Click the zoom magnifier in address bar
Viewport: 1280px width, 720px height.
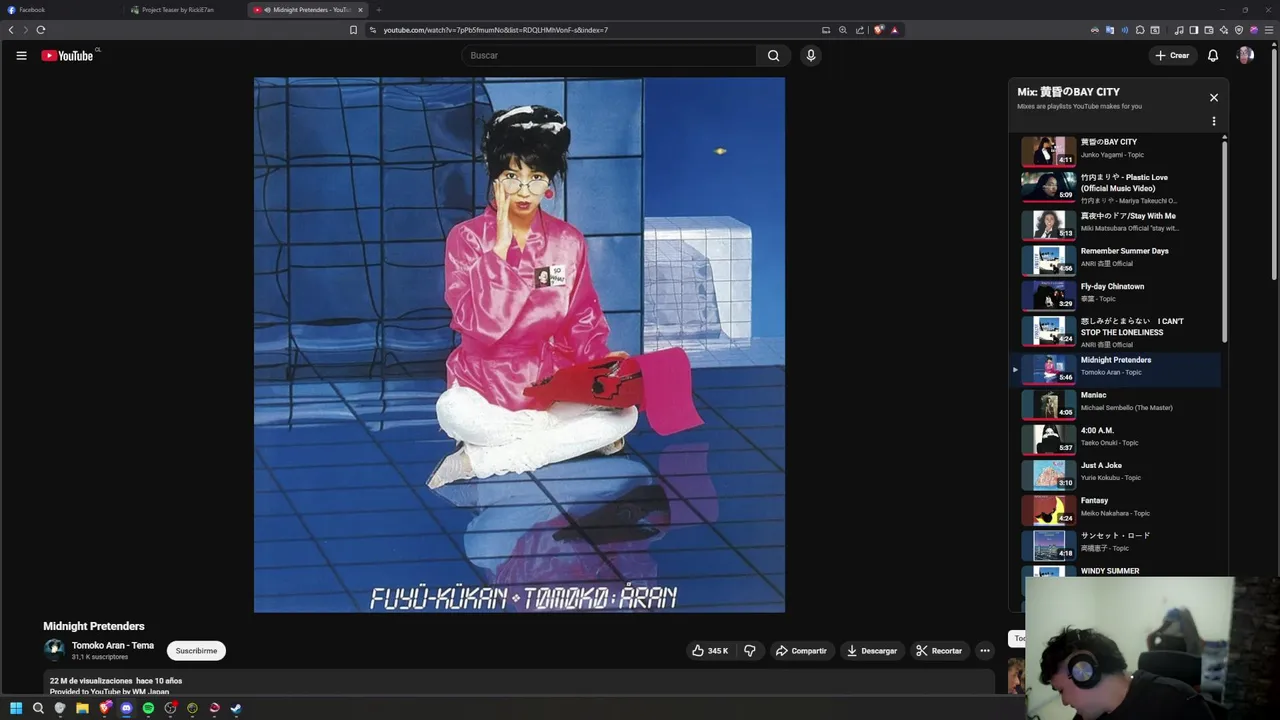click(x=843, y=30)
